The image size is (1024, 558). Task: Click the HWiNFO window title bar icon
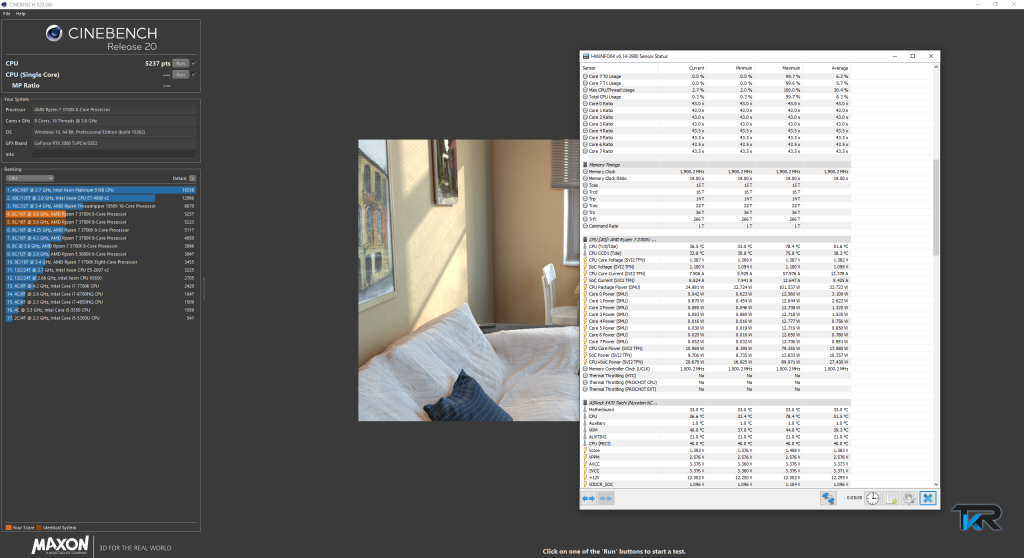coord(586,56)
